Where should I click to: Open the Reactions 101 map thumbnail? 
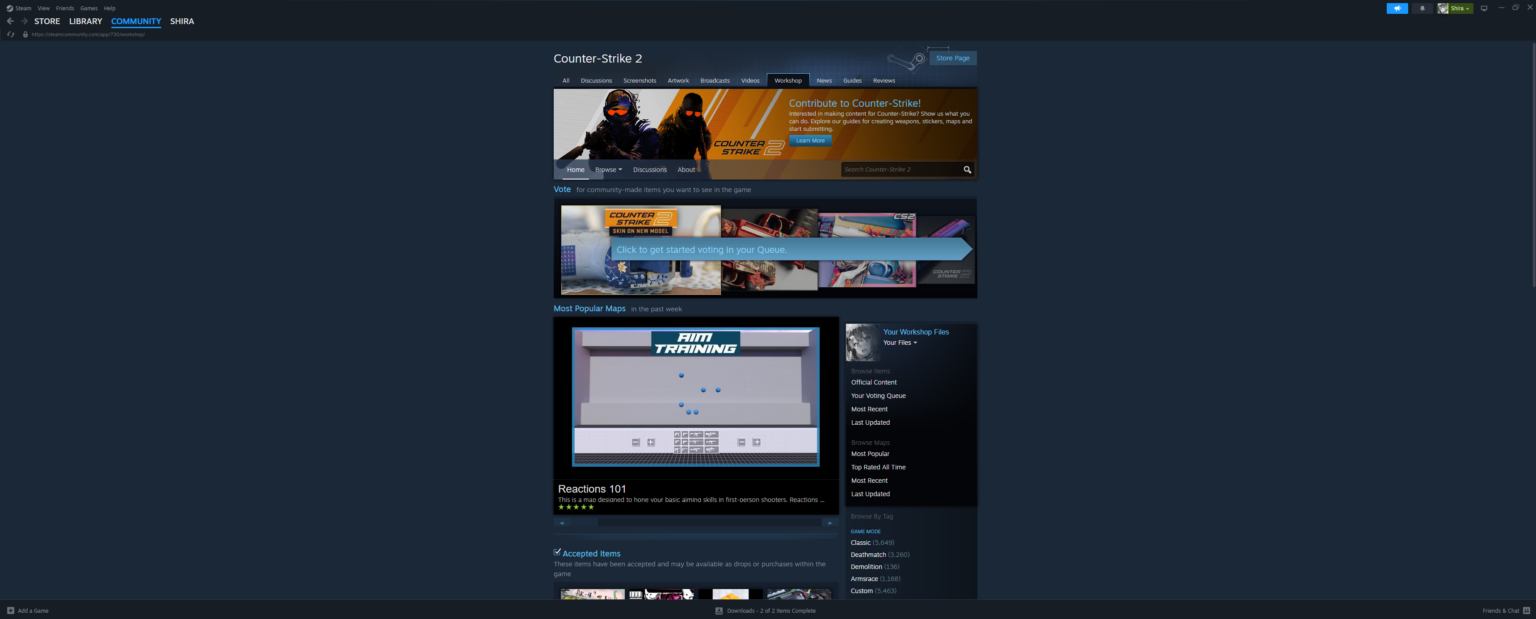click(x=695, y=396)
